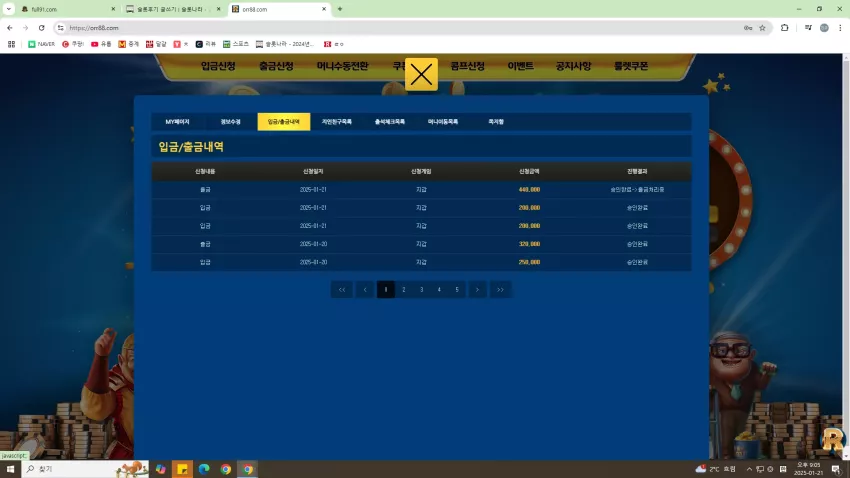
Task: Open the apps grid in bookmarks bar
Action: pos(11,44)
